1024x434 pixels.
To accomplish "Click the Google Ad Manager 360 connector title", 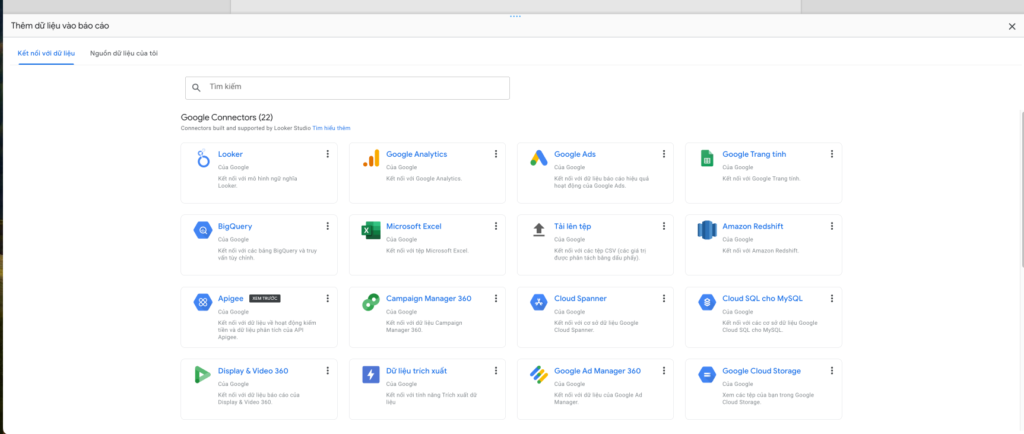I will pos(597,371).
